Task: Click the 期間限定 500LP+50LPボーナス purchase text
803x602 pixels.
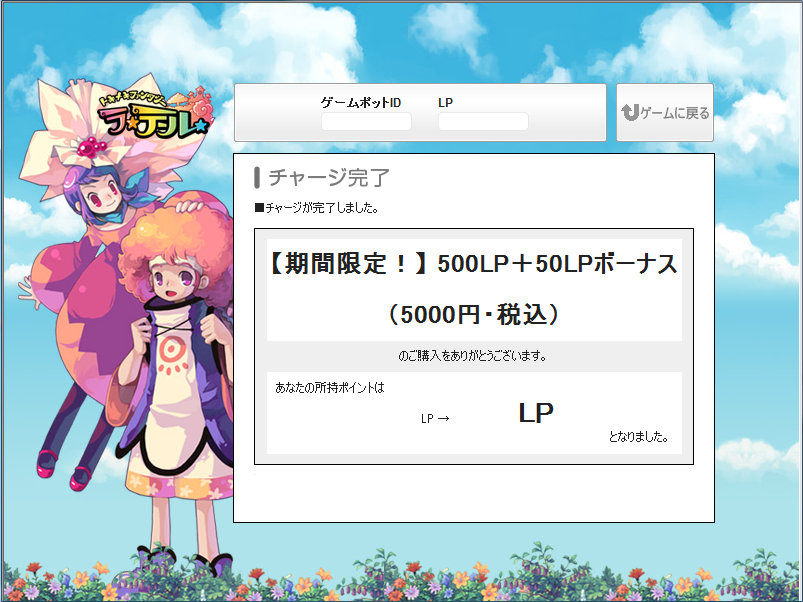Action: point(473,264)
